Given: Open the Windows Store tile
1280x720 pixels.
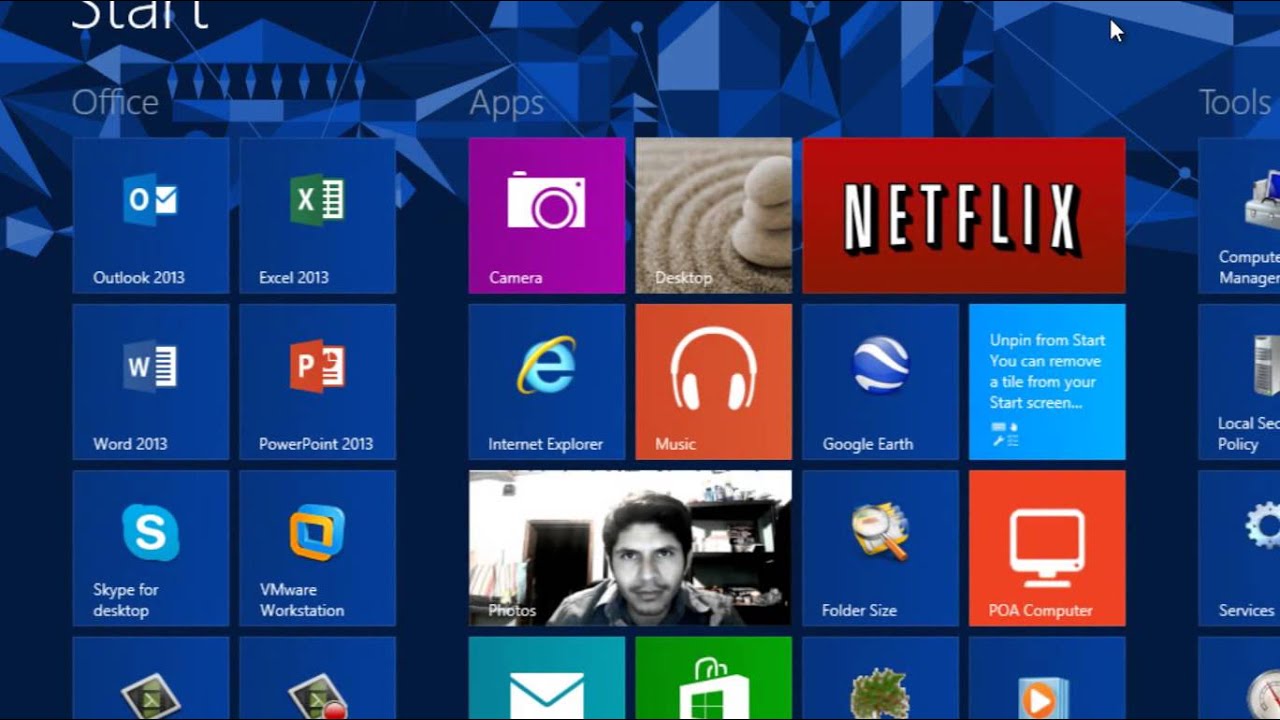Looking at the screenshot, I should pyautogui.click(x=713, y=680).
